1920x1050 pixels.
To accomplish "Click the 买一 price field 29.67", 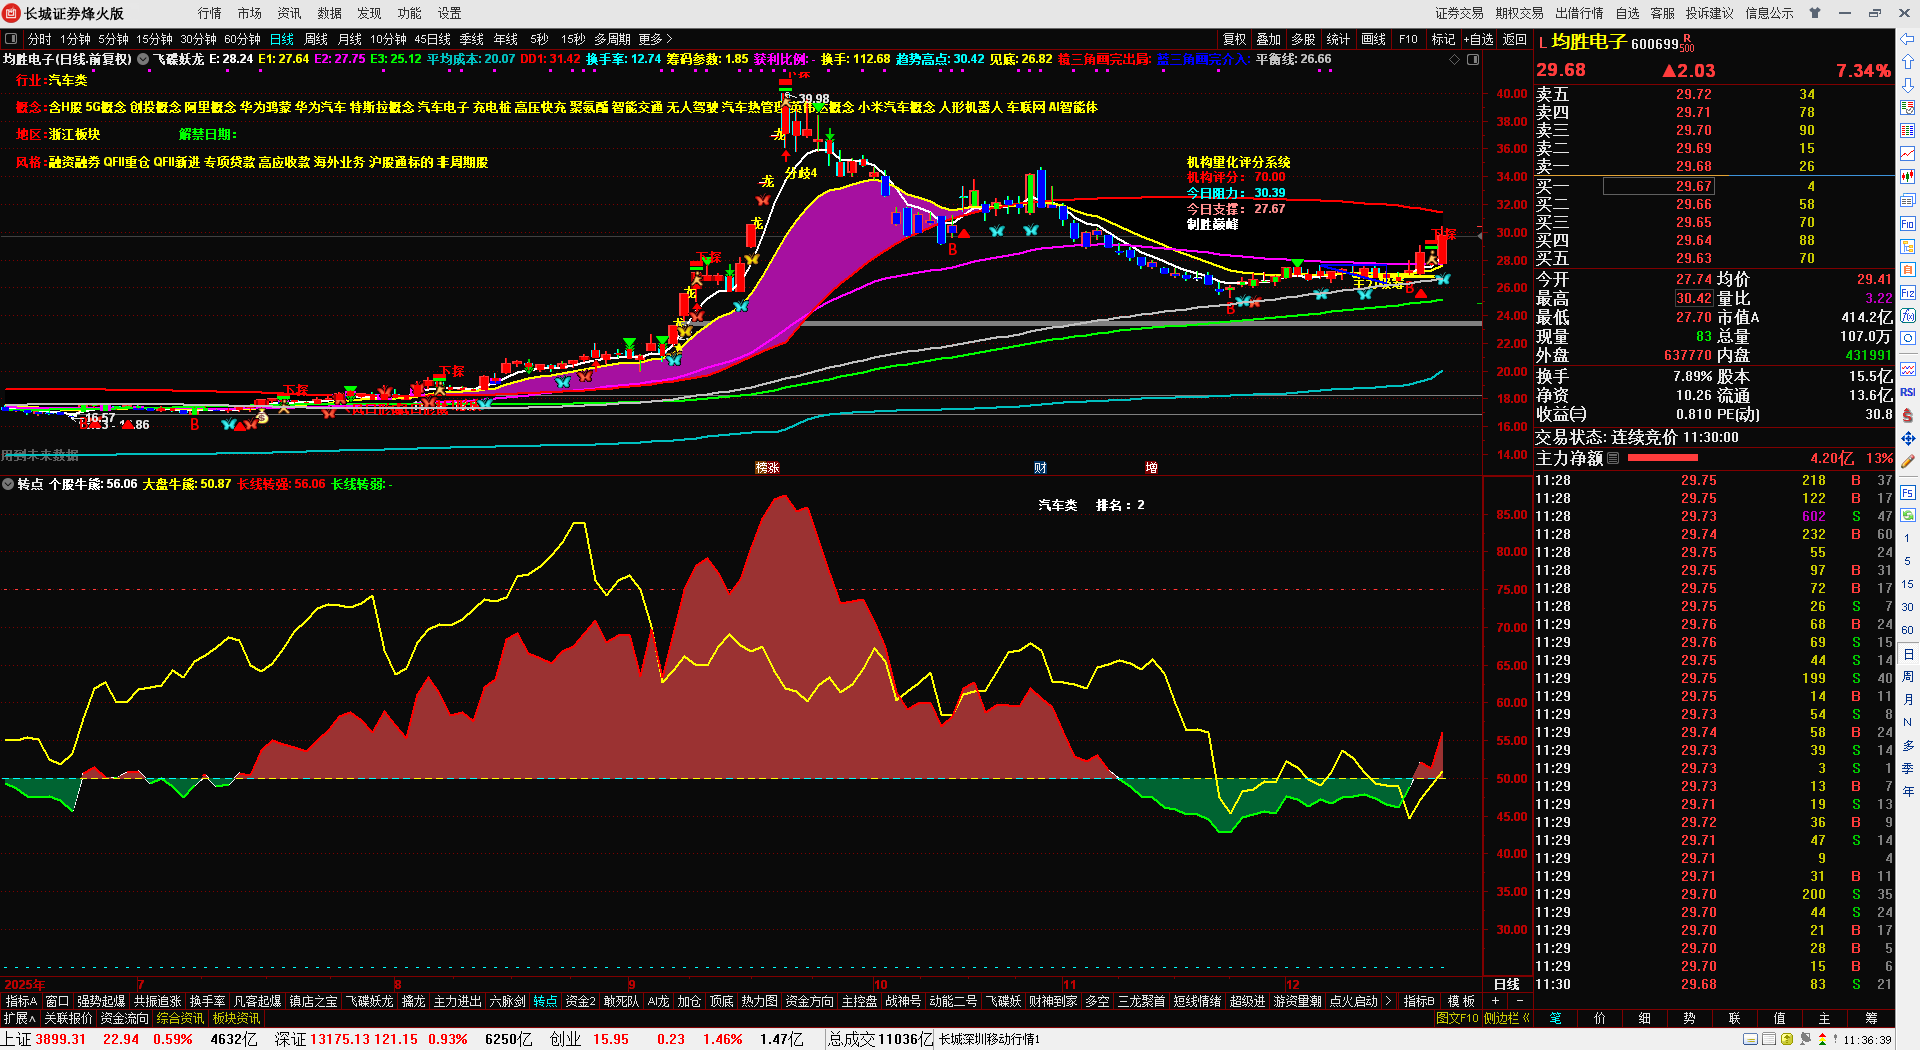I will pyautogui.click(x=1659, y=186).
